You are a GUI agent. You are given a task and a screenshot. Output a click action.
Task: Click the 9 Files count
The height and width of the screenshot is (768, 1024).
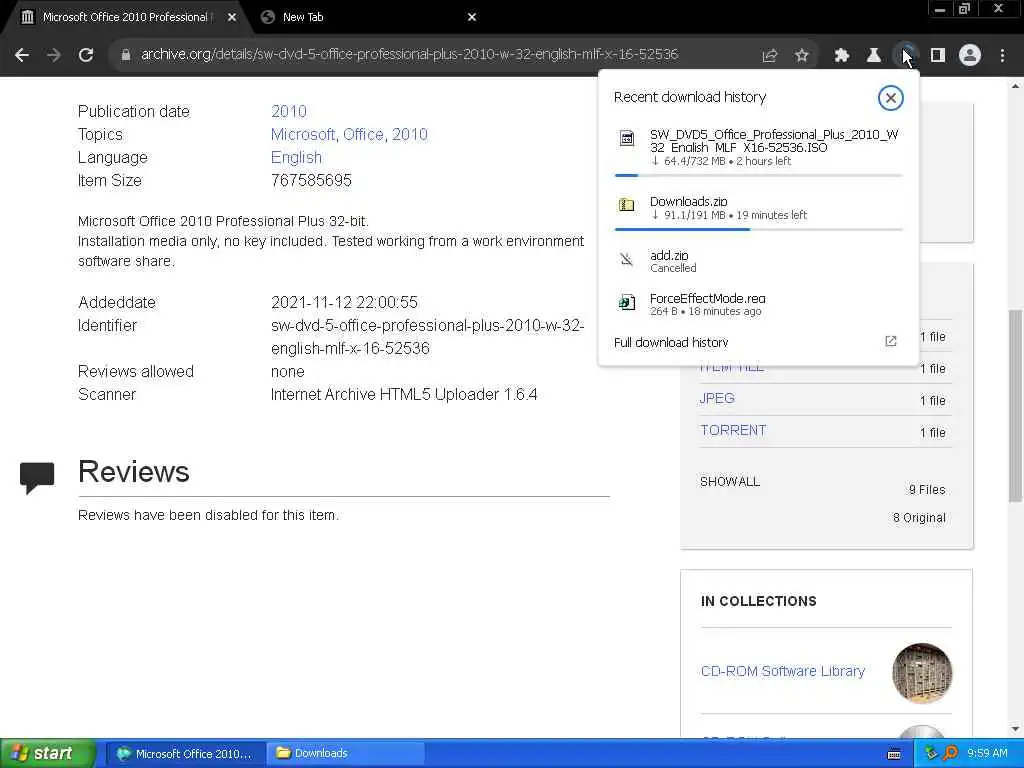click(927, 490)
